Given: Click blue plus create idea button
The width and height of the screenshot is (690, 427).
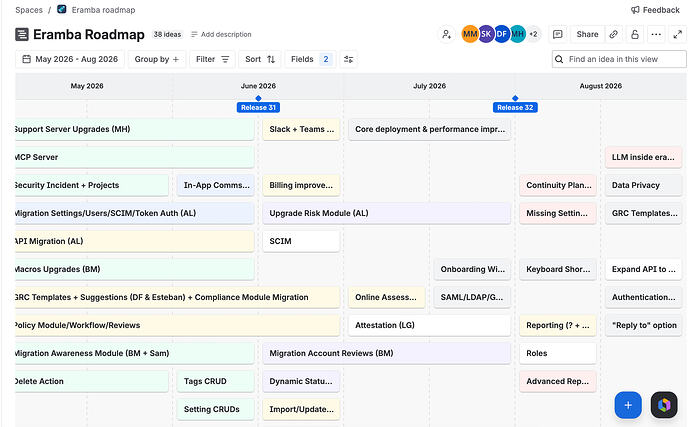Looking at the screenshot, I should pyautogui.click(x=628, y=405).
